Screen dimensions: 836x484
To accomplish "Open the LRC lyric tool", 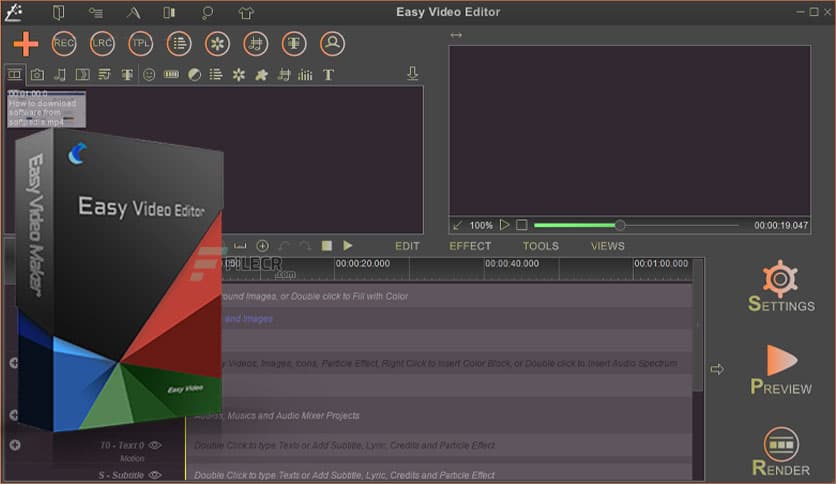I will point(102,44).
